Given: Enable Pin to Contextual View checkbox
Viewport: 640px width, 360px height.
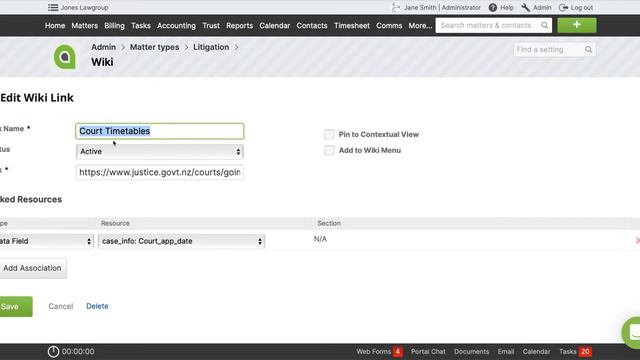Looking at the screenshot, I should click(x=329, y=134).
